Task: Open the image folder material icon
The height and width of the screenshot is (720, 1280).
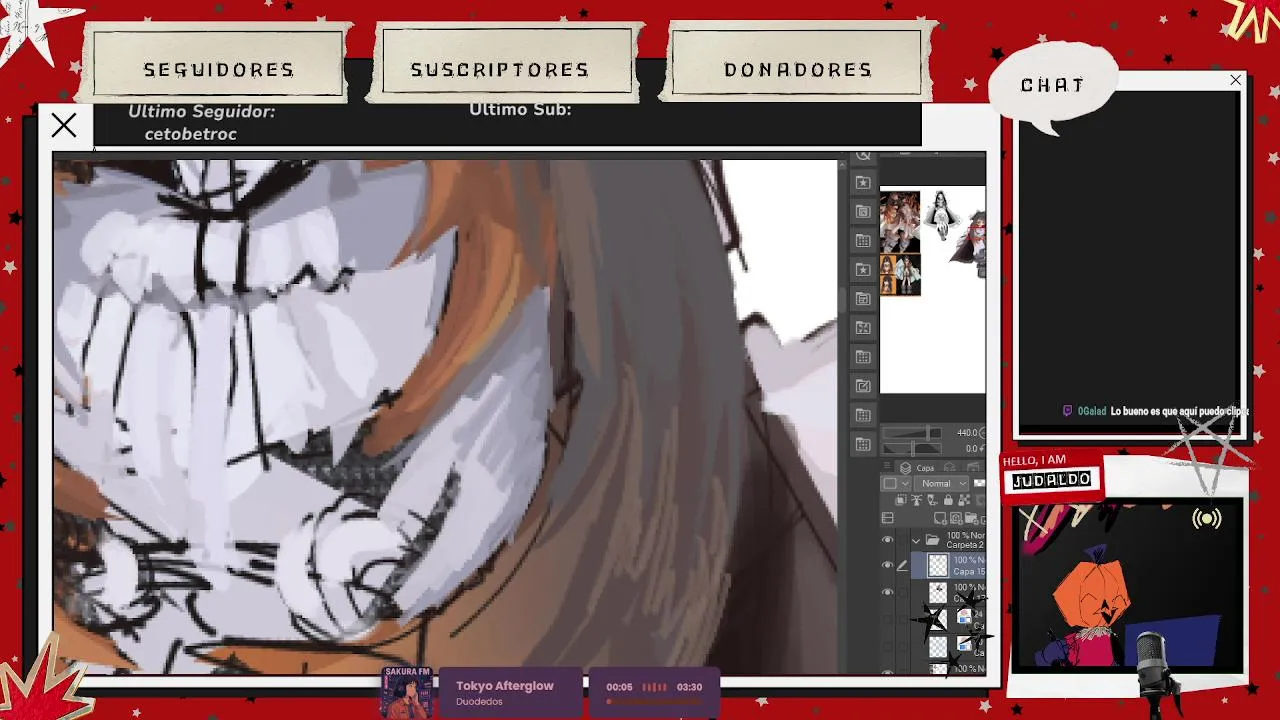Action: tap(863, 211)
